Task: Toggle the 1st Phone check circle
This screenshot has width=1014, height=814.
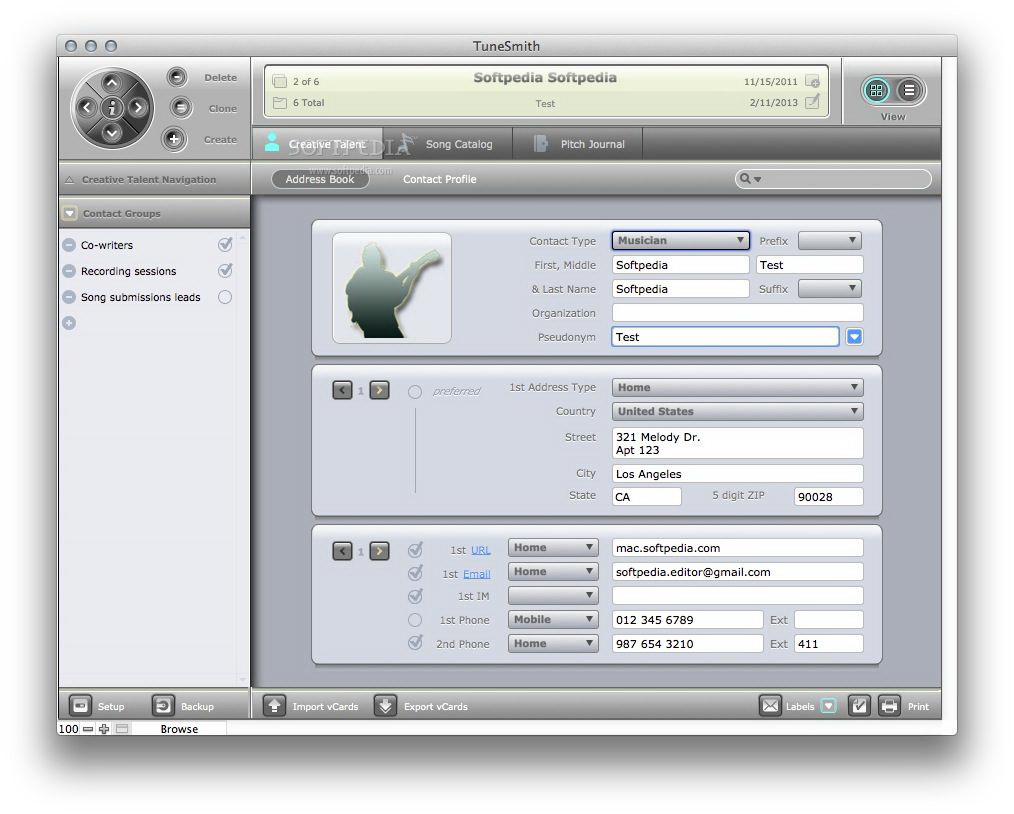Action: click(x=416, y=619)
